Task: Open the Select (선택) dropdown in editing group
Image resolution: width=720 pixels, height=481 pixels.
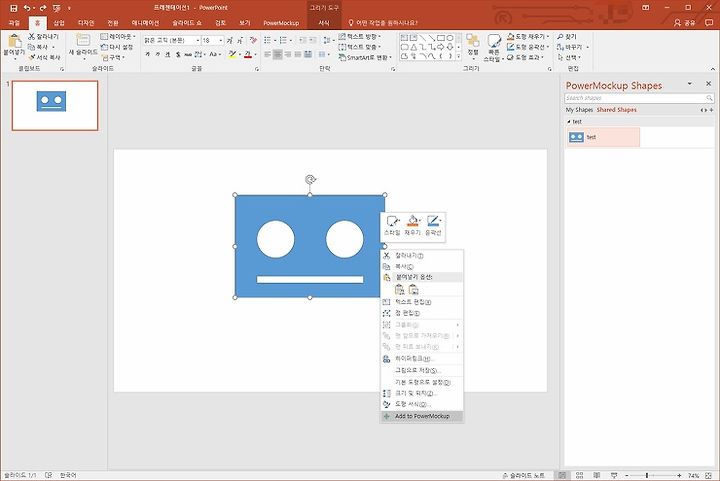Action: tap(569, 57)
